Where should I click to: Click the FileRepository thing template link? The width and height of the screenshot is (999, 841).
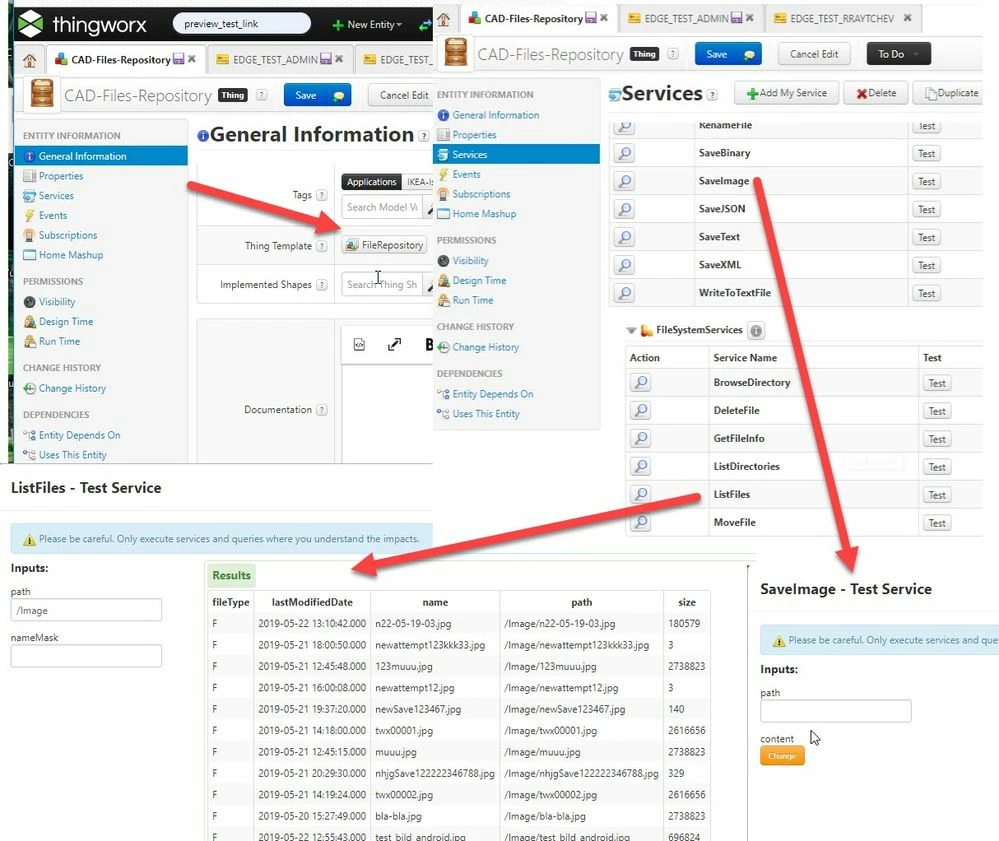coord(384,245)
